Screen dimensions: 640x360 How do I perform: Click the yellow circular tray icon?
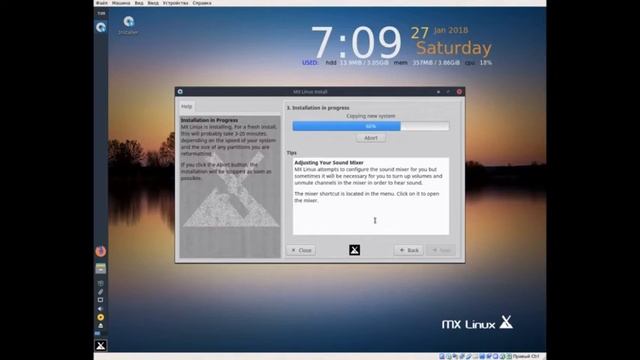100,317
